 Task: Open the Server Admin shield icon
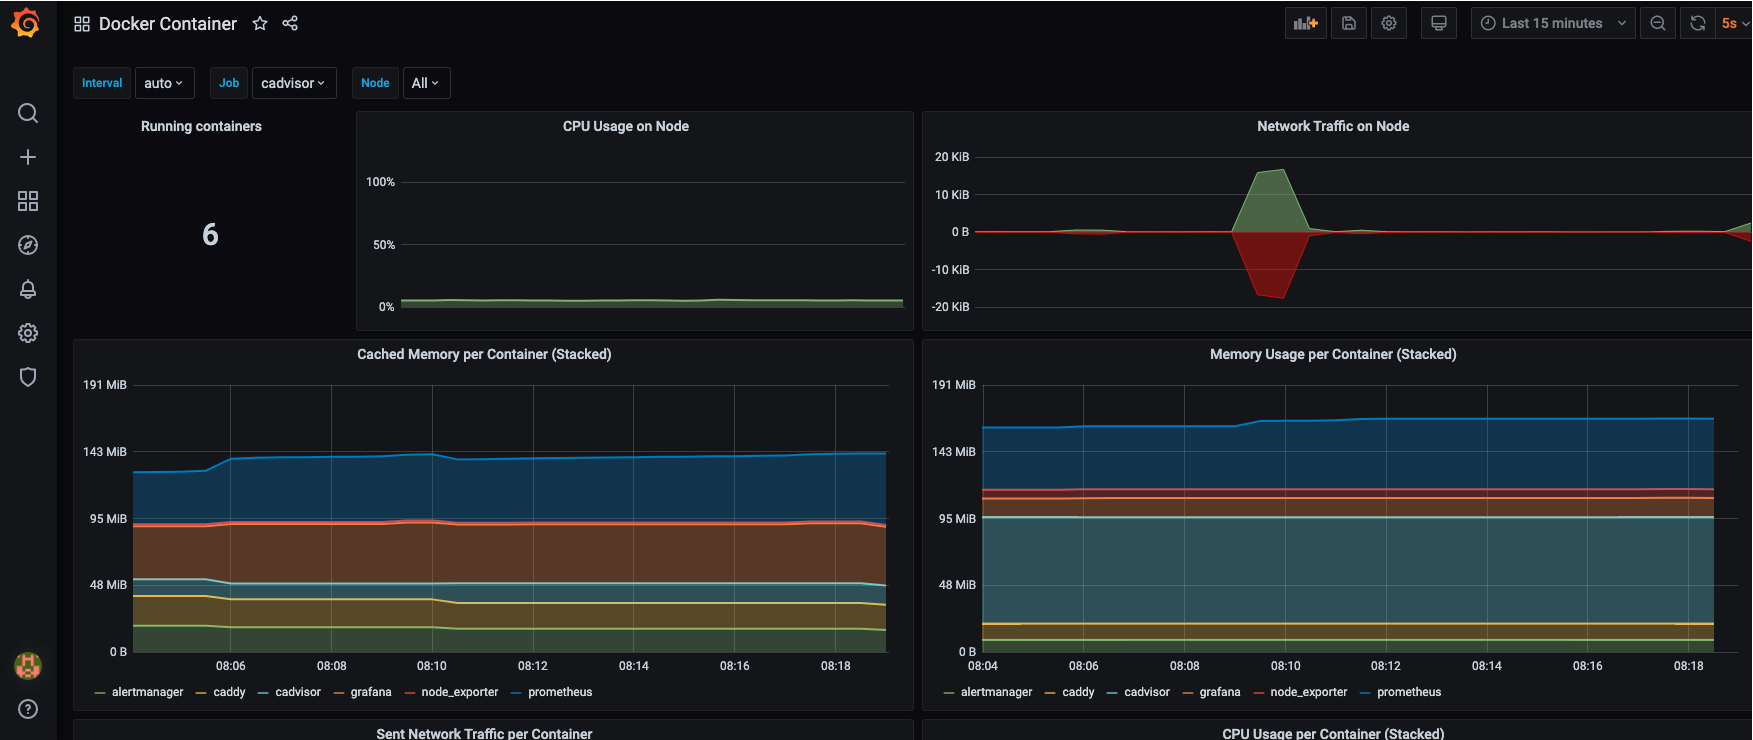pyautogui.click(x=28, y=377)
